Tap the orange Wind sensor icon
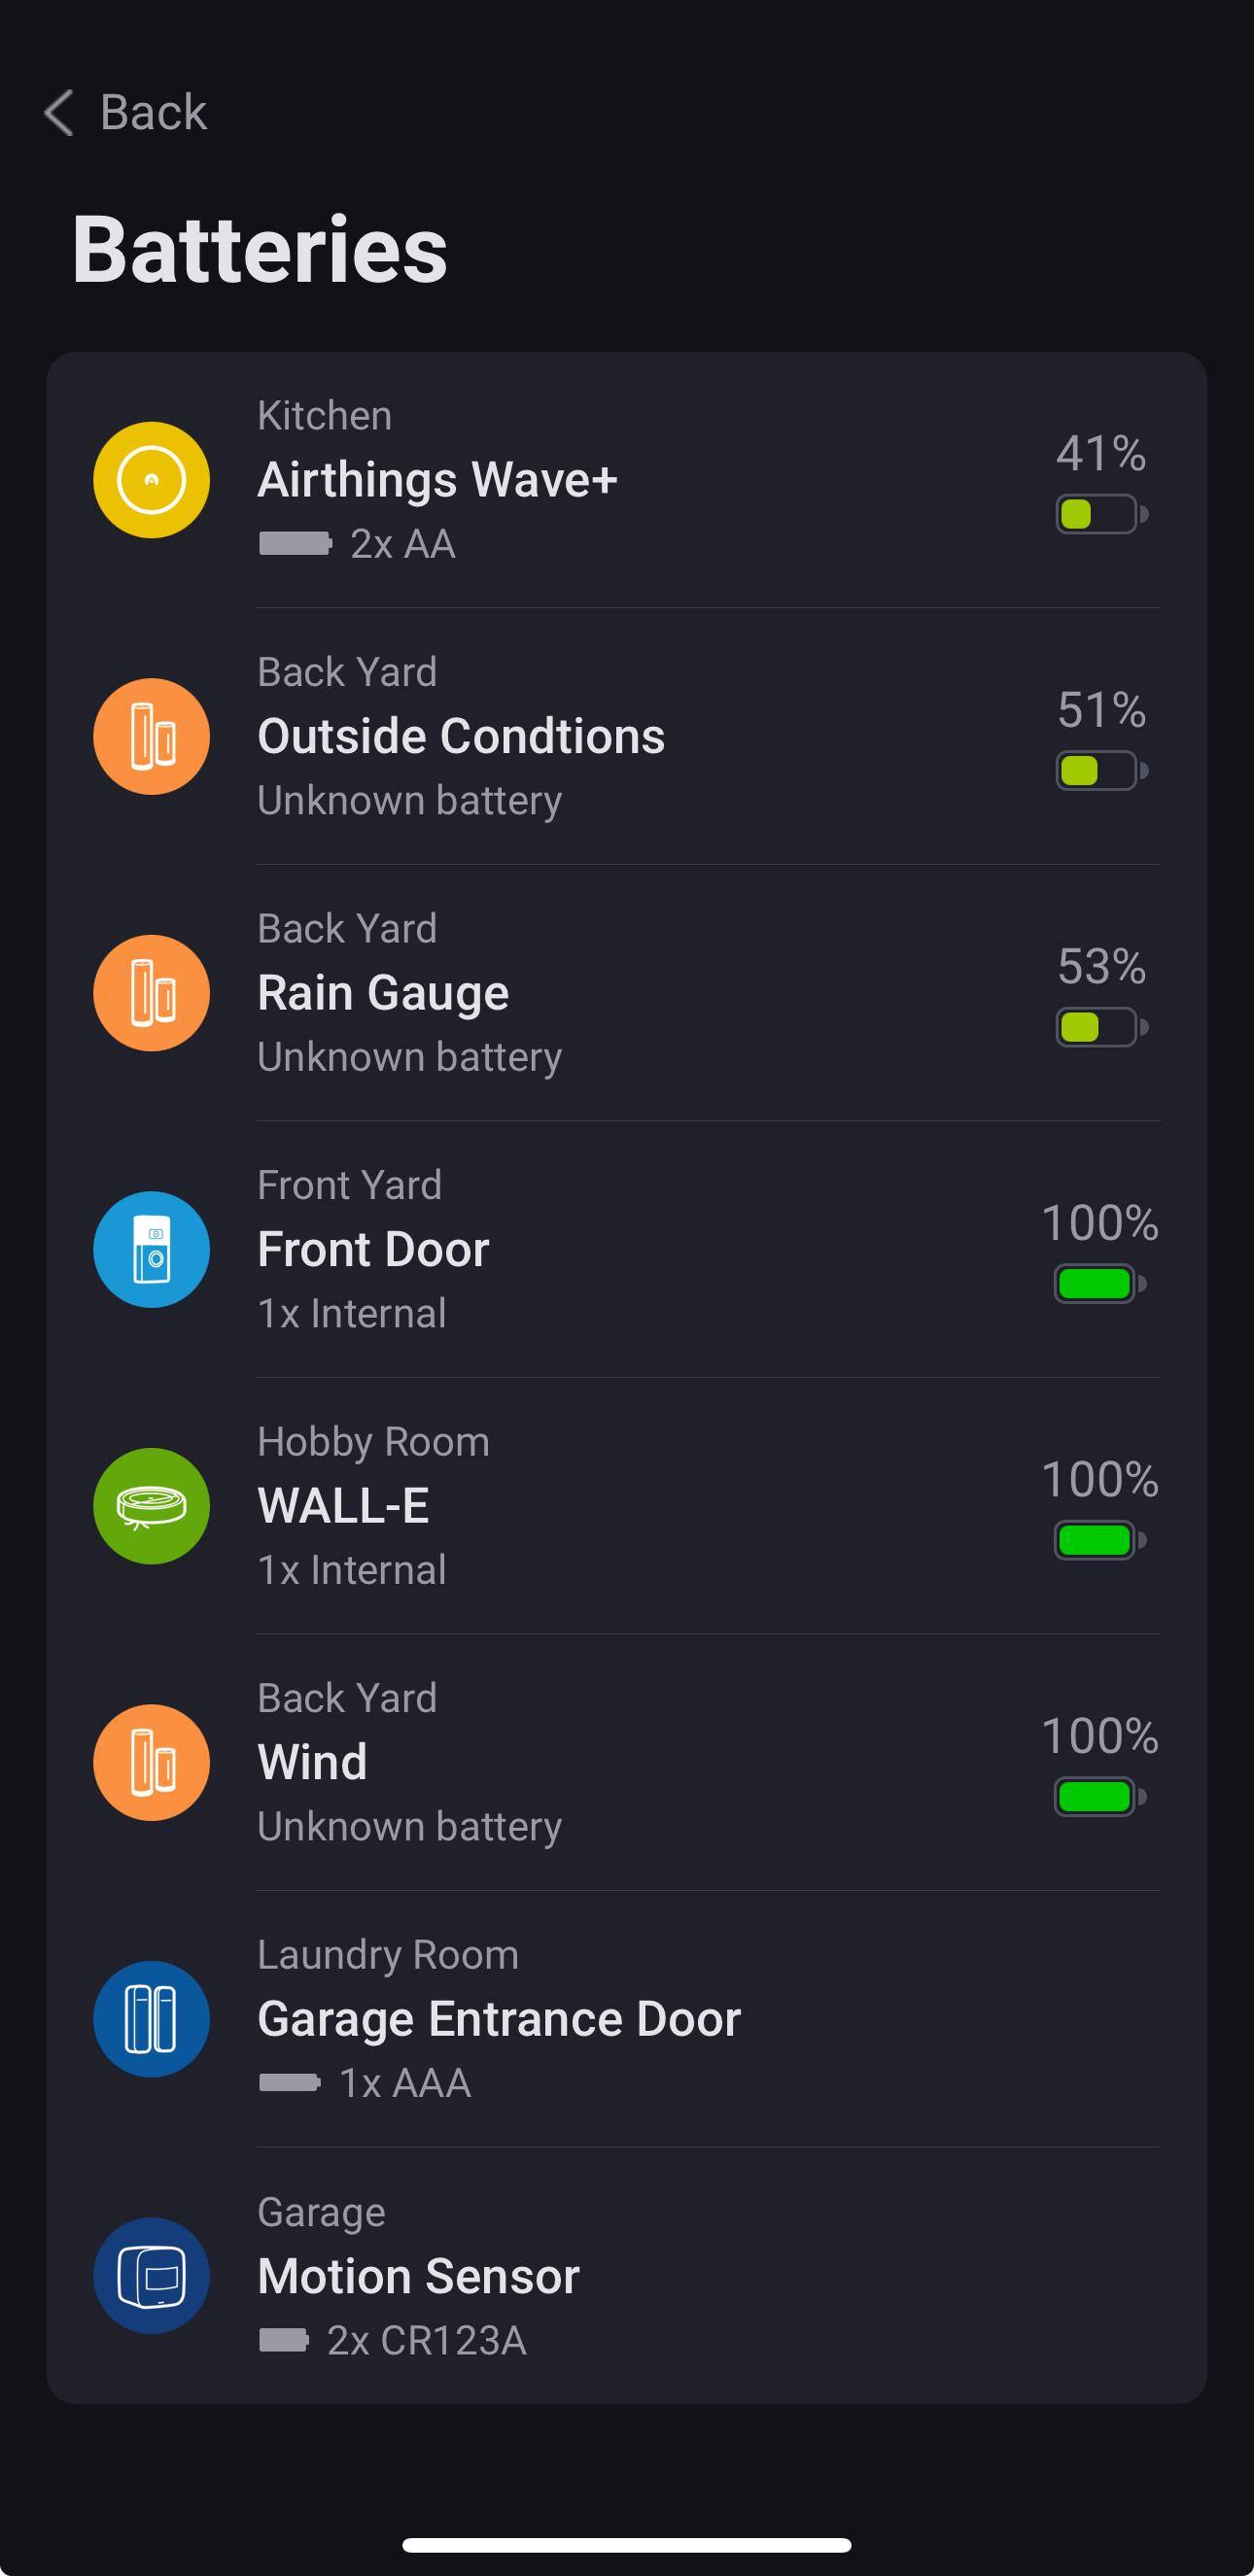The height and width of the screenshot is (2576, 1254). [151, 1763]
